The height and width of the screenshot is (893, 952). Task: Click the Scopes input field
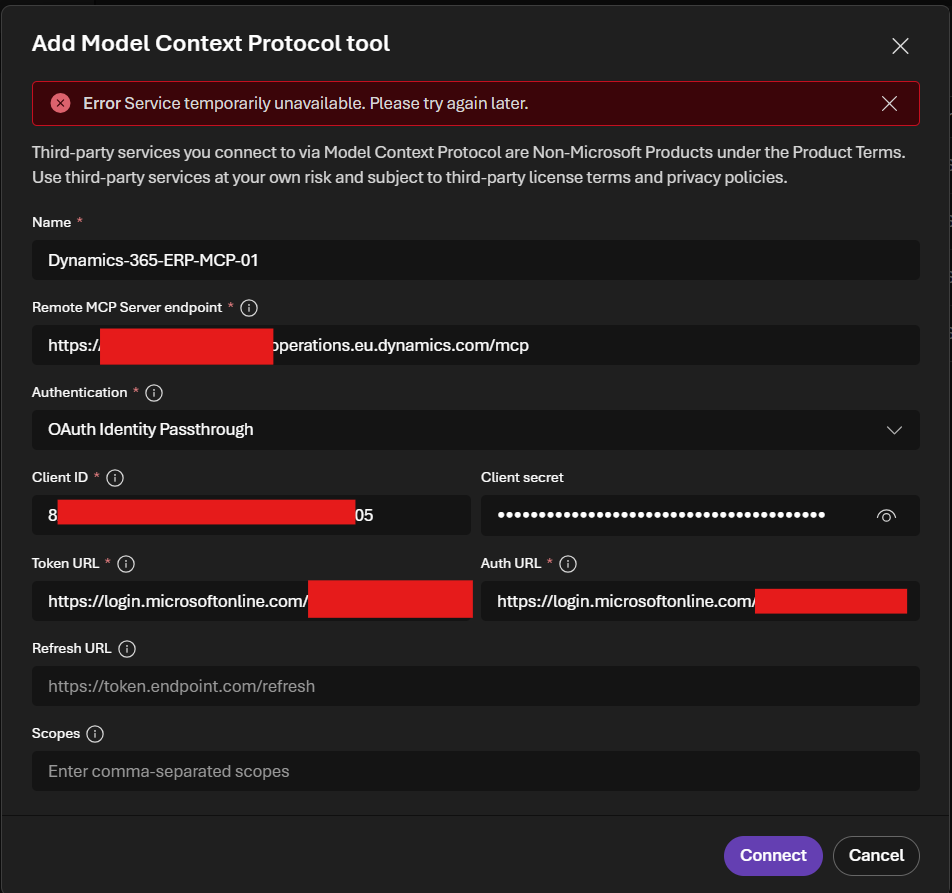[475, 772]
